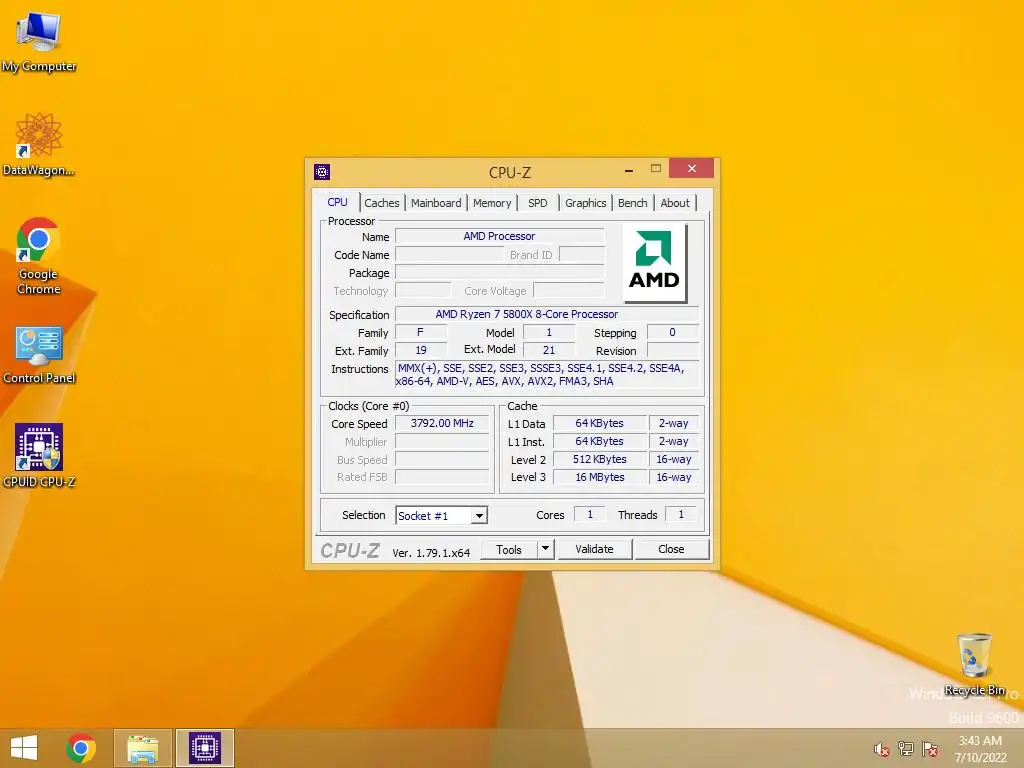The image size is (1024, 768).
Task: Select the Control Panel desktop icon
Action: (39, 353)
